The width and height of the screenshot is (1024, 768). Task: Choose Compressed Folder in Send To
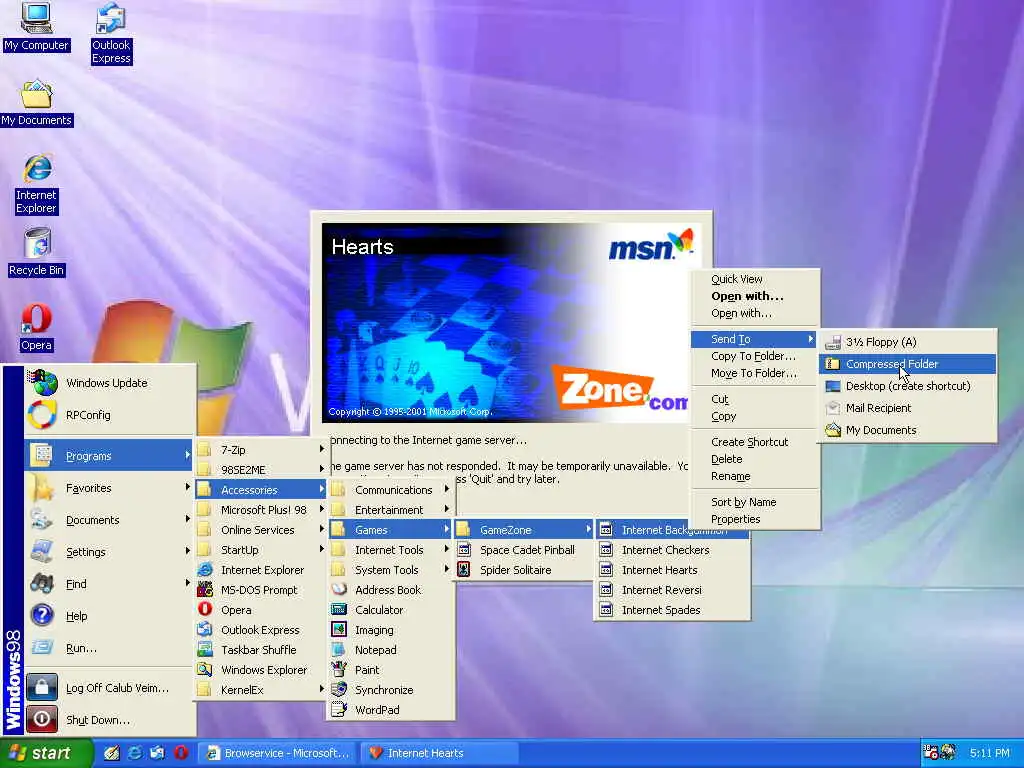[x=908, y=364]
